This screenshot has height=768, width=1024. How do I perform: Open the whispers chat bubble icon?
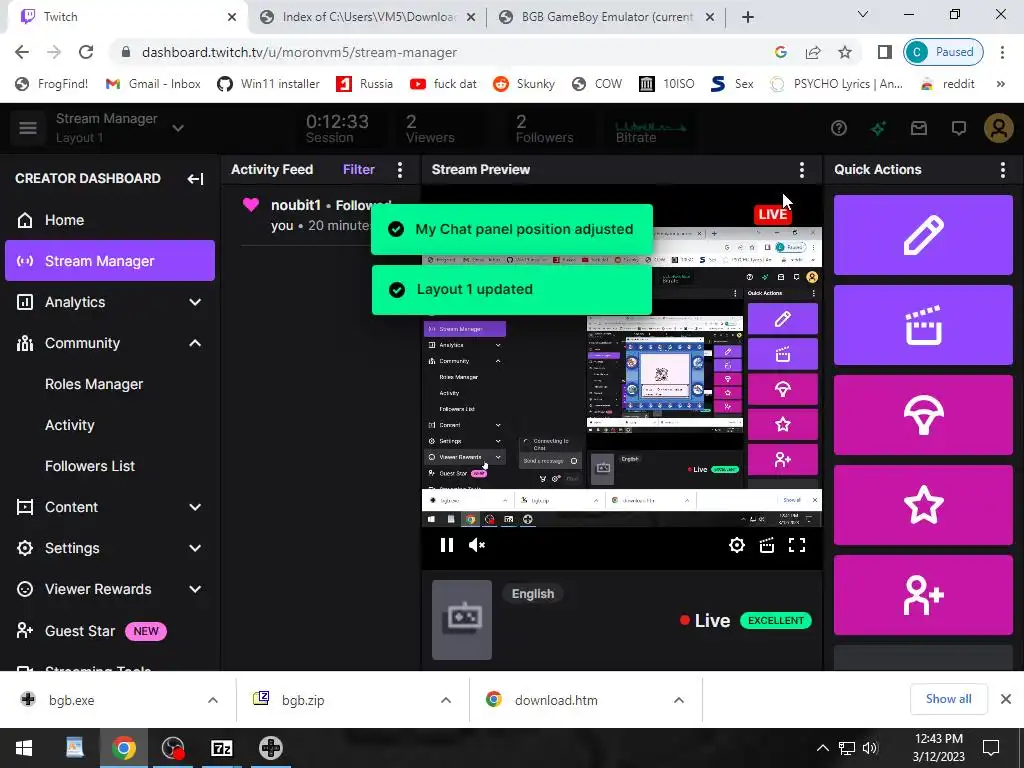click(959, 128)
